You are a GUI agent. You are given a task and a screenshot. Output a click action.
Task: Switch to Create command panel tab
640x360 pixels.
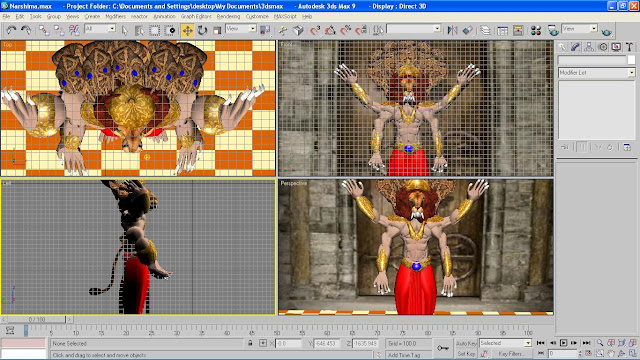click(x=562, y=47)
